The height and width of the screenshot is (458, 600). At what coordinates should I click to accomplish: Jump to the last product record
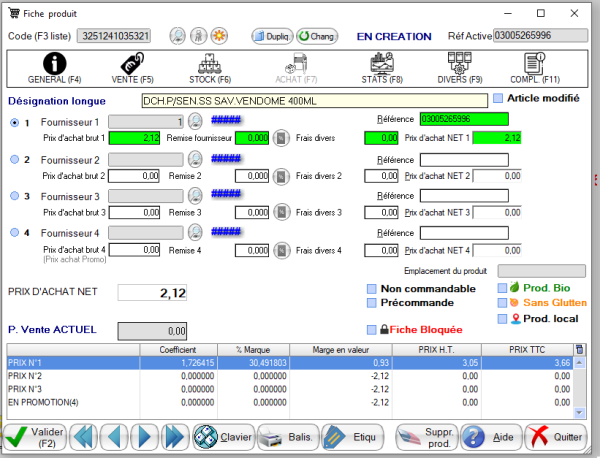(x=175, y=436)
